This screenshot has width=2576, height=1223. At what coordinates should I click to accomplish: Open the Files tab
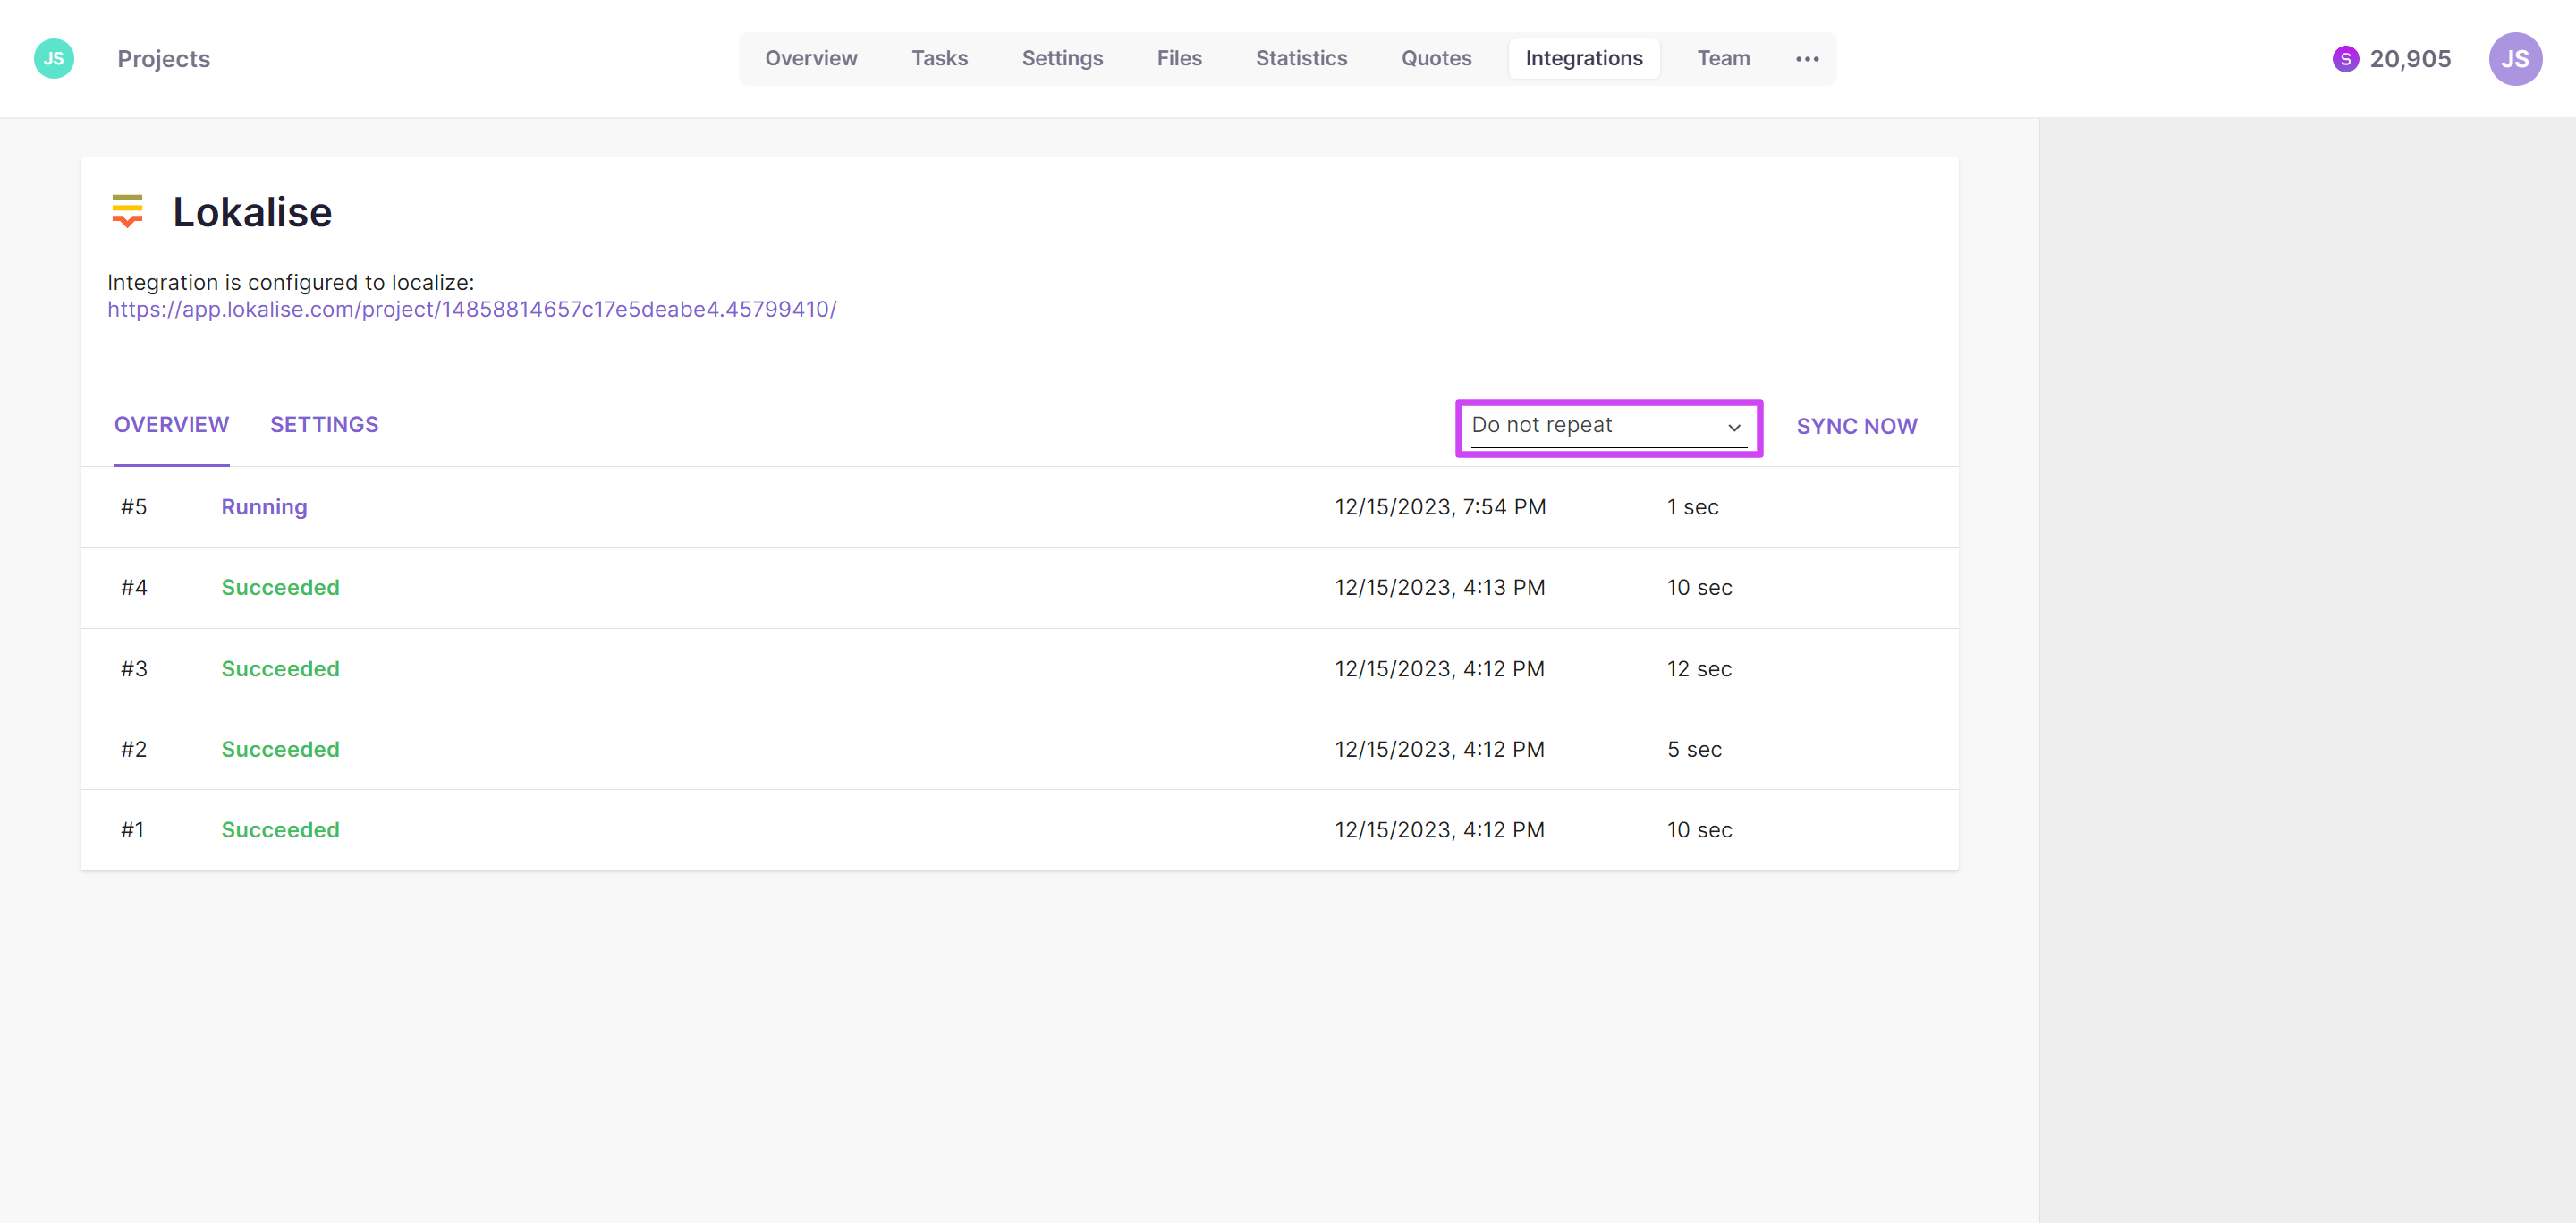pyautogui.click(x=1179, y=59)
